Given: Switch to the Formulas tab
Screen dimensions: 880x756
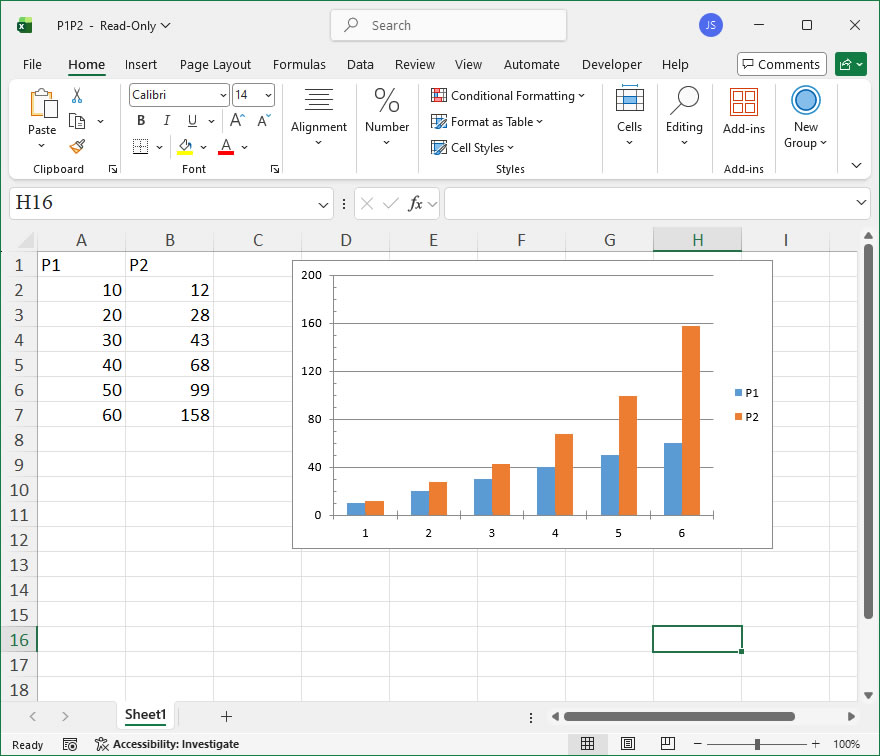Looking at the screenshot, I should pos(299,64).
